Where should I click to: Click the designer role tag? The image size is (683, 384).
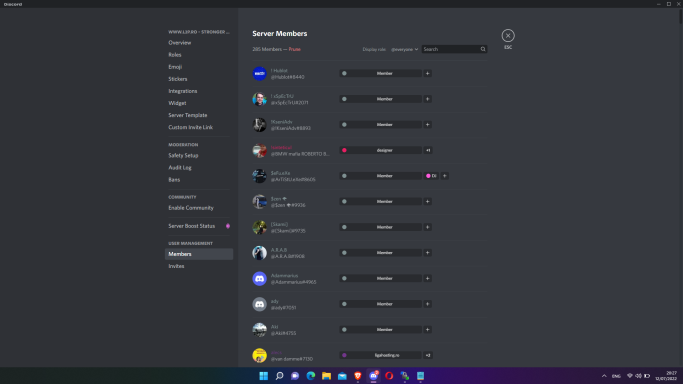click(x=380, y=150)
